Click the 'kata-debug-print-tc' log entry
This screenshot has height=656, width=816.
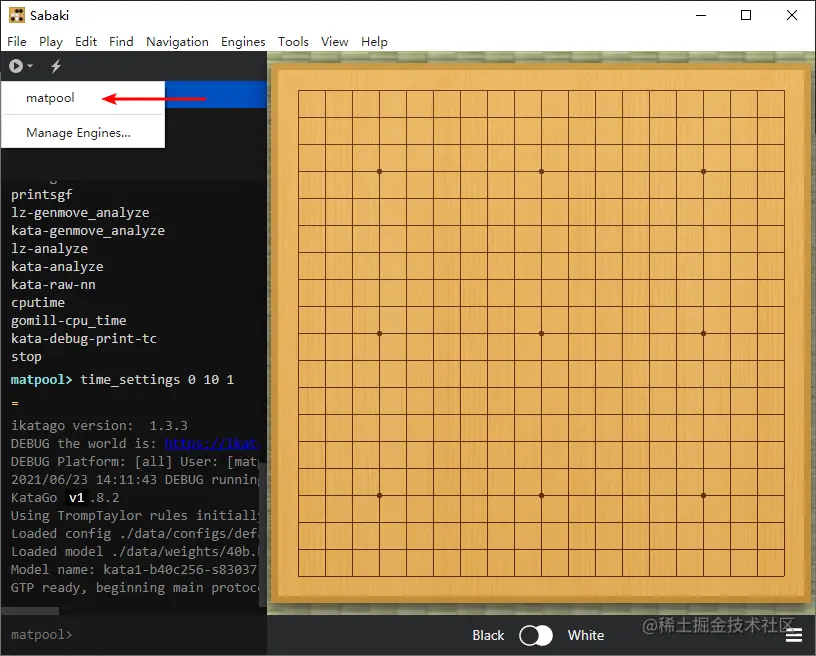pyautogui.click(x=84, y=339)
